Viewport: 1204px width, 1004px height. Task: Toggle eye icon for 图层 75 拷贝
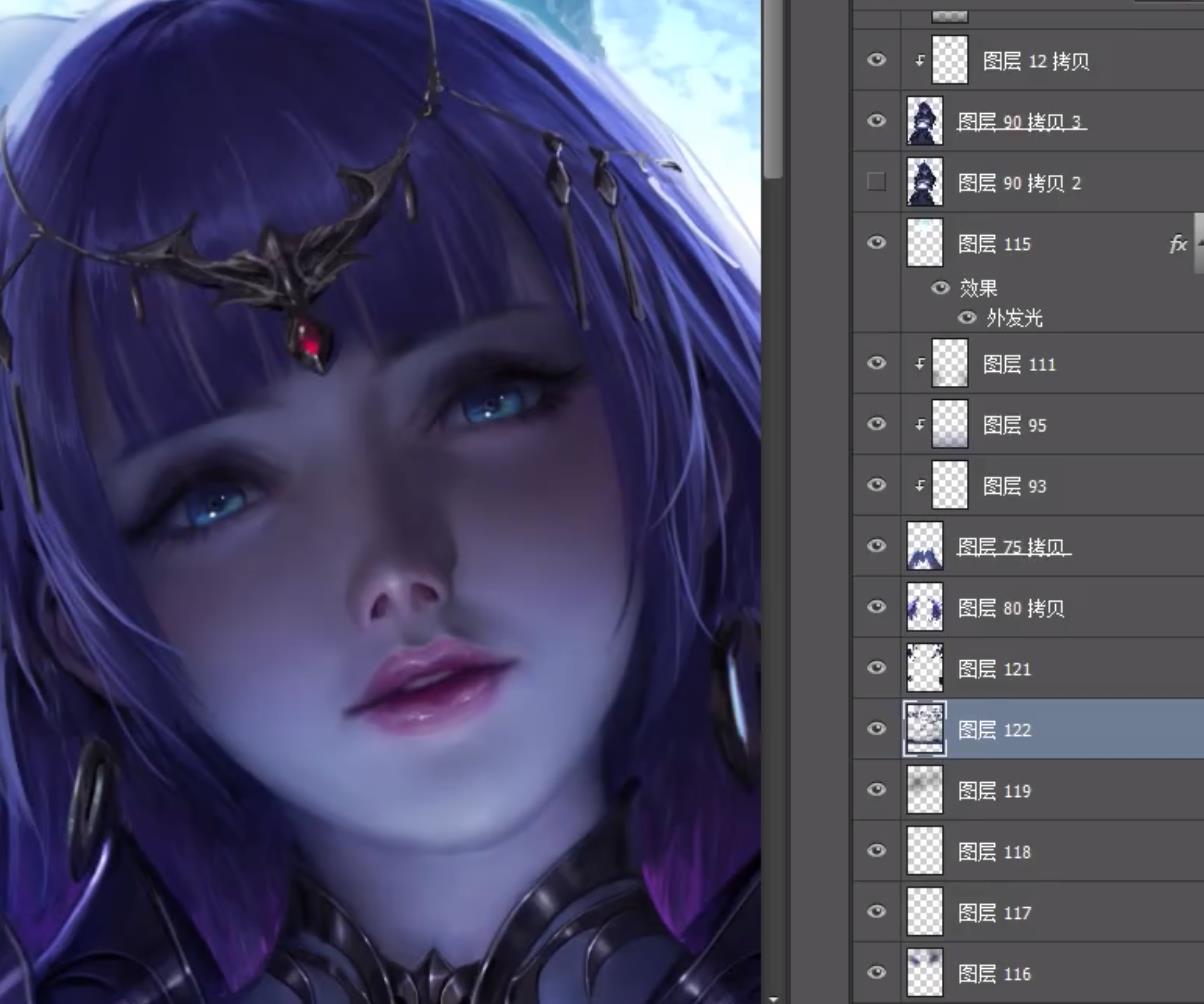[876, 547]
